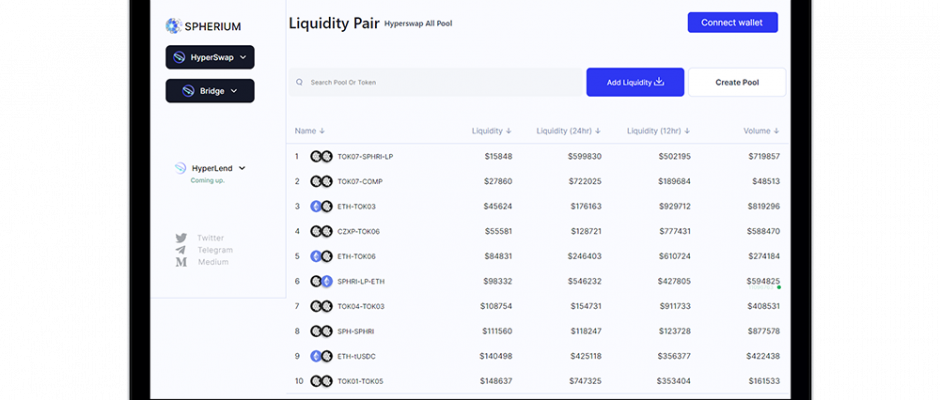
Task: Click the HyperLend logo icon
Action: click(x=180, y=169)
